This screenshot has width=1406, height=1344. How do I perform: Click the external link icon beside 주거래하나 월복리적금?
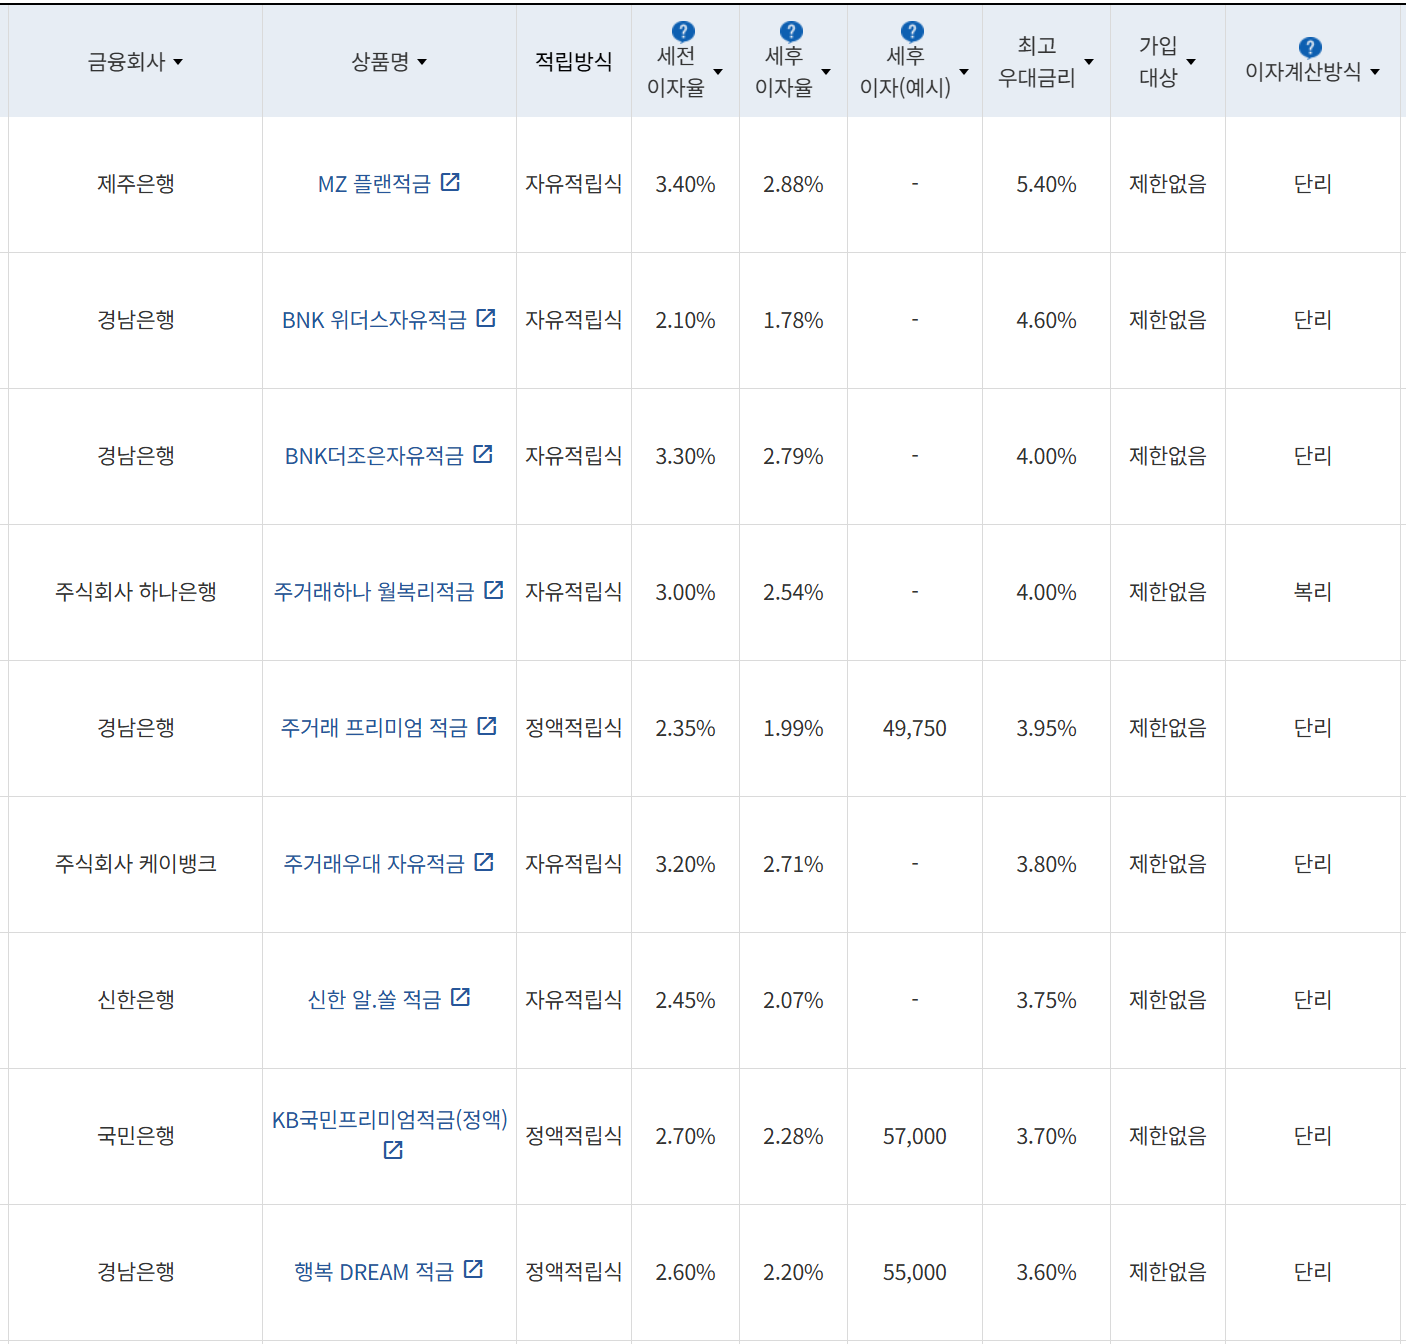(x=493, y=590)
